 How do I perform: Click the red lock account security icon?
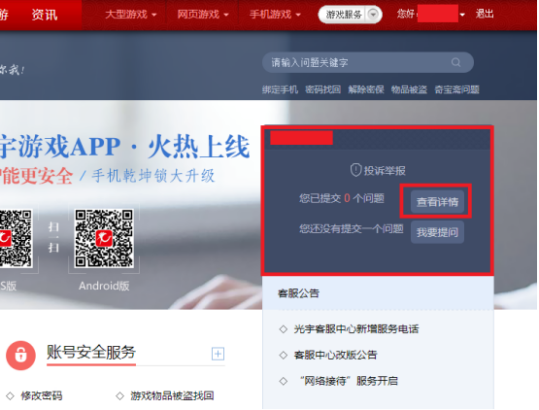pos(21,355)
